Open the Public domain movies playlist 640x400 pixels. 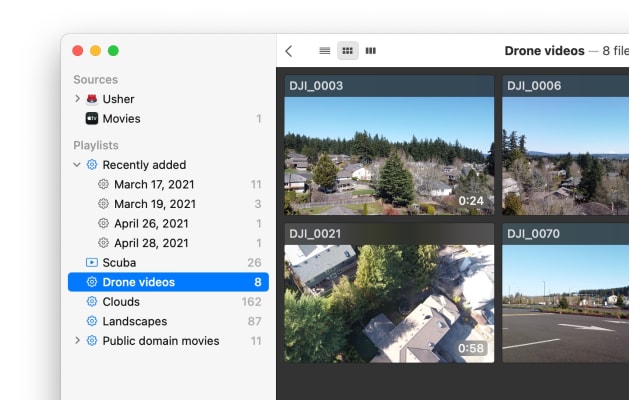pos(168,341)
